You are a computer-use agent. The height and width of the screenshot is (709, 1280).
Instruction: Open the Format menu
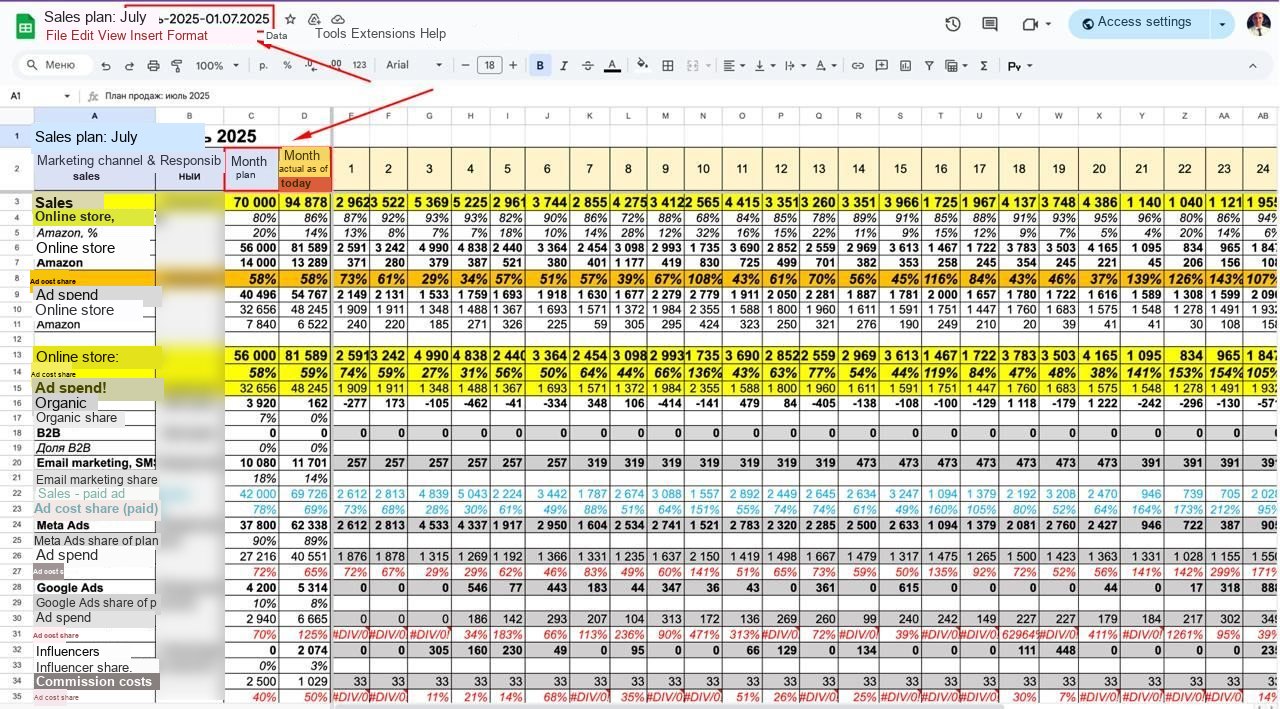pos(187,35)
